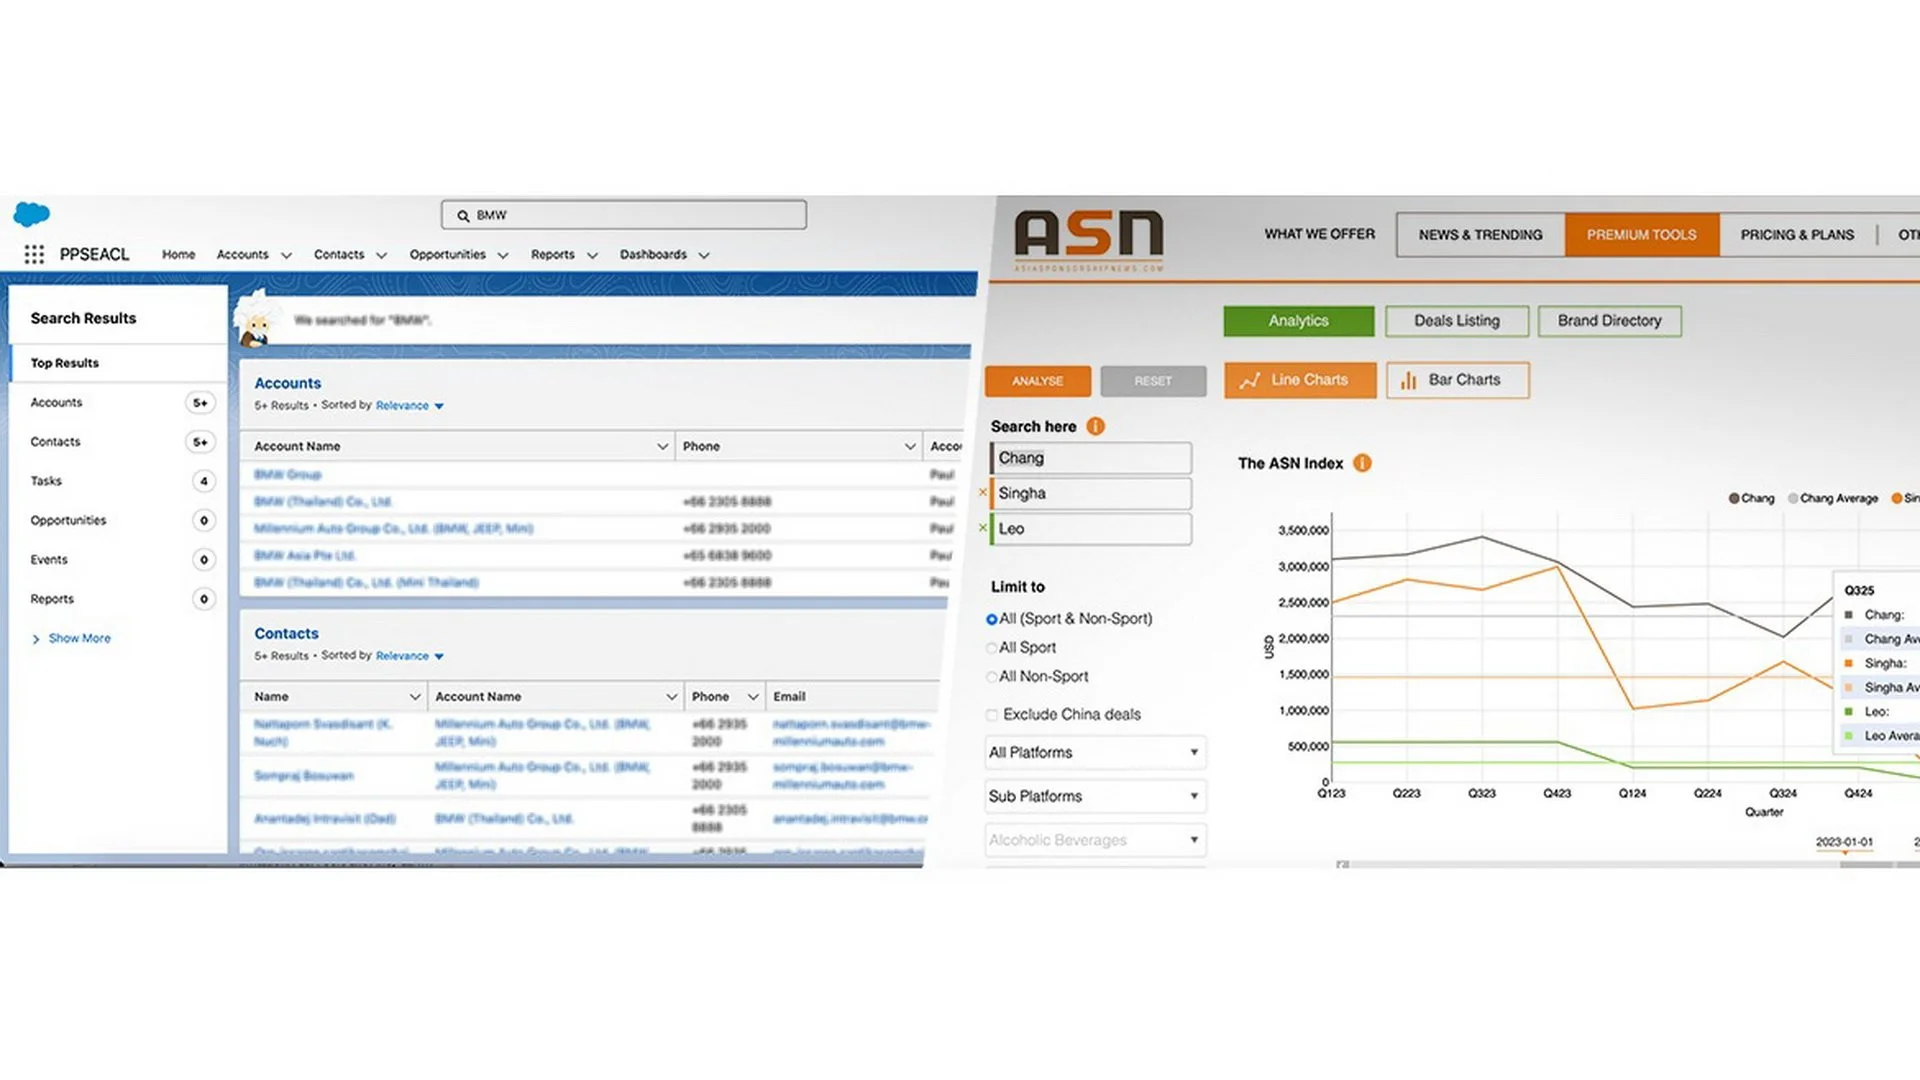Switch to Bar Charts view
This screenshot has width=1920, height=1080.
click(1457, 380)
